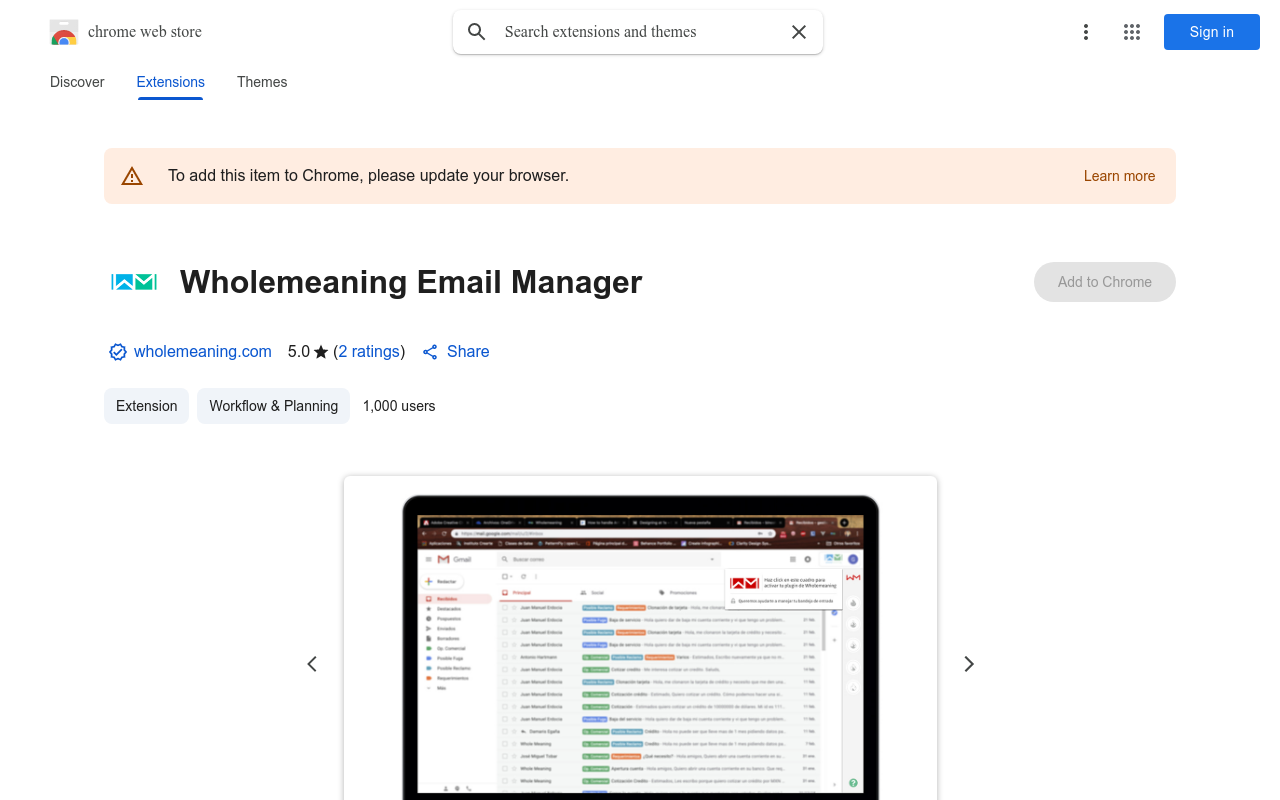Screen dimensions: 1280x800
Task: Select the Extensions tab
Action: click(x=171, y=82)
